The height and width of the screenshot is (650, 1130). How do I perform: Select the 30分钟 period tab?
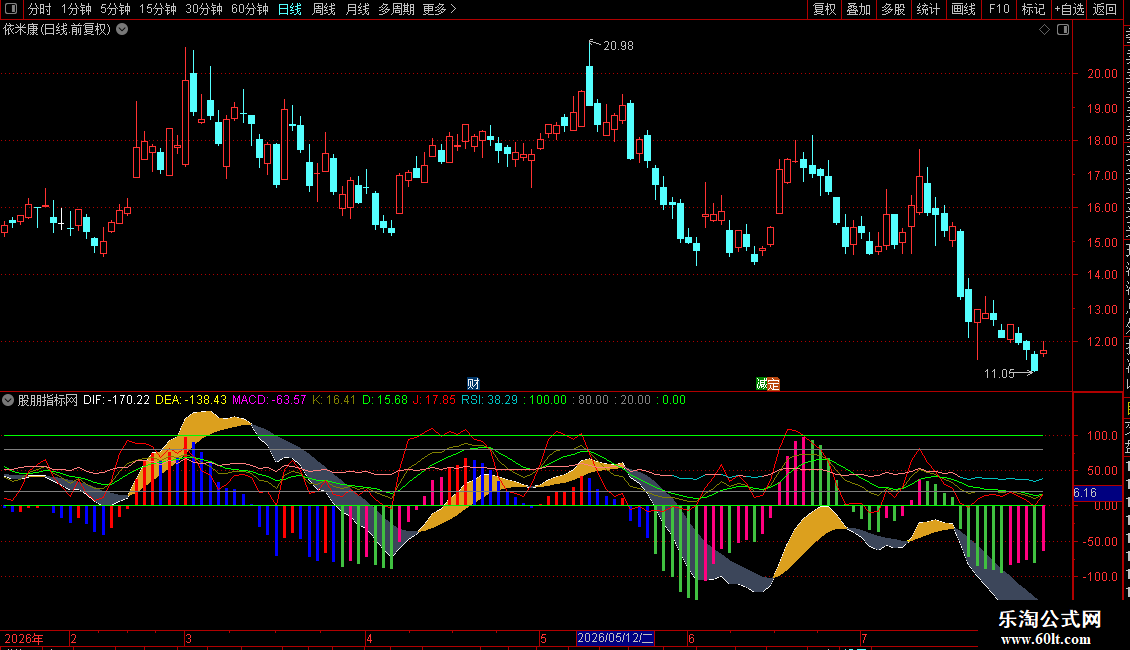(x=203, y=9)
